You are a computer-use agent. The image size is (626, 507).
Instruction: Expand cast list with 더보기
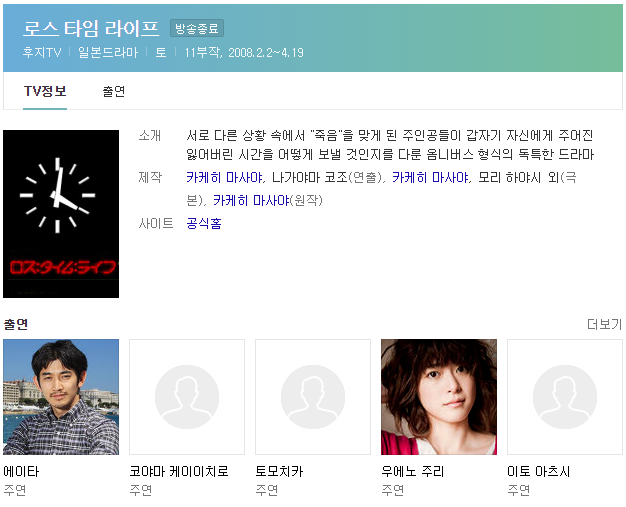click(x=604, y=324)
